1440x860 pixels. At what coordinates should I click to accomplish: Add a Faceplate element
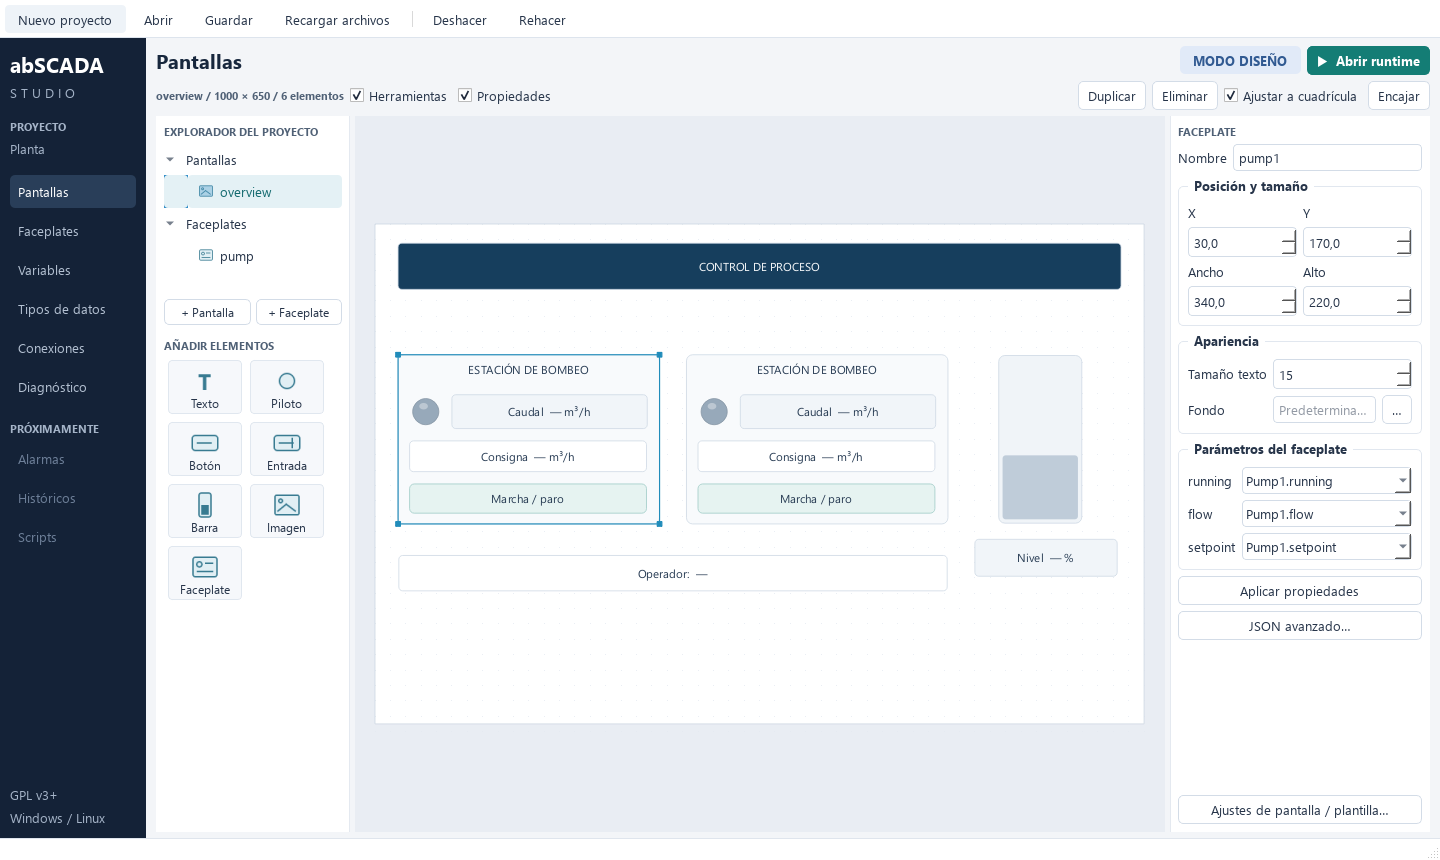(x=205, y=573)
